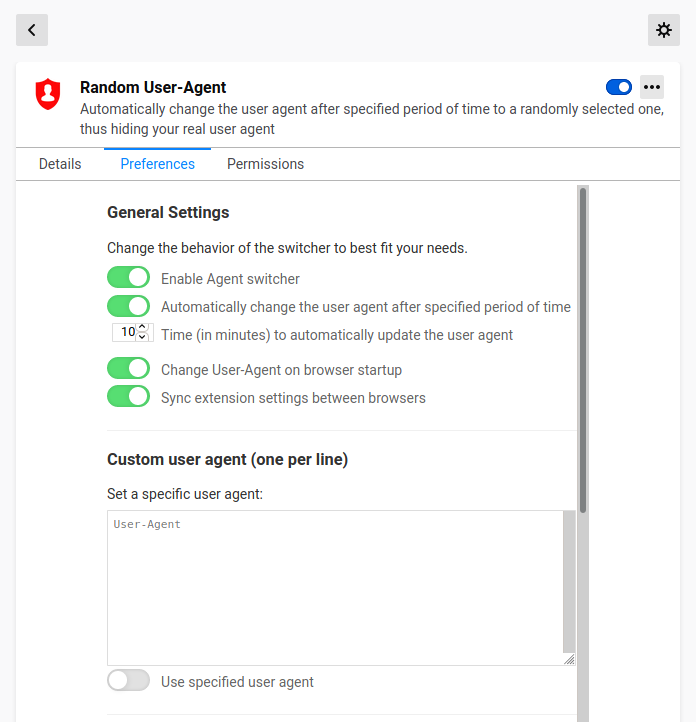Toggle automatic user agent change by time
Image resolution: width=696 pixels, height=722 pixels.
128,306
